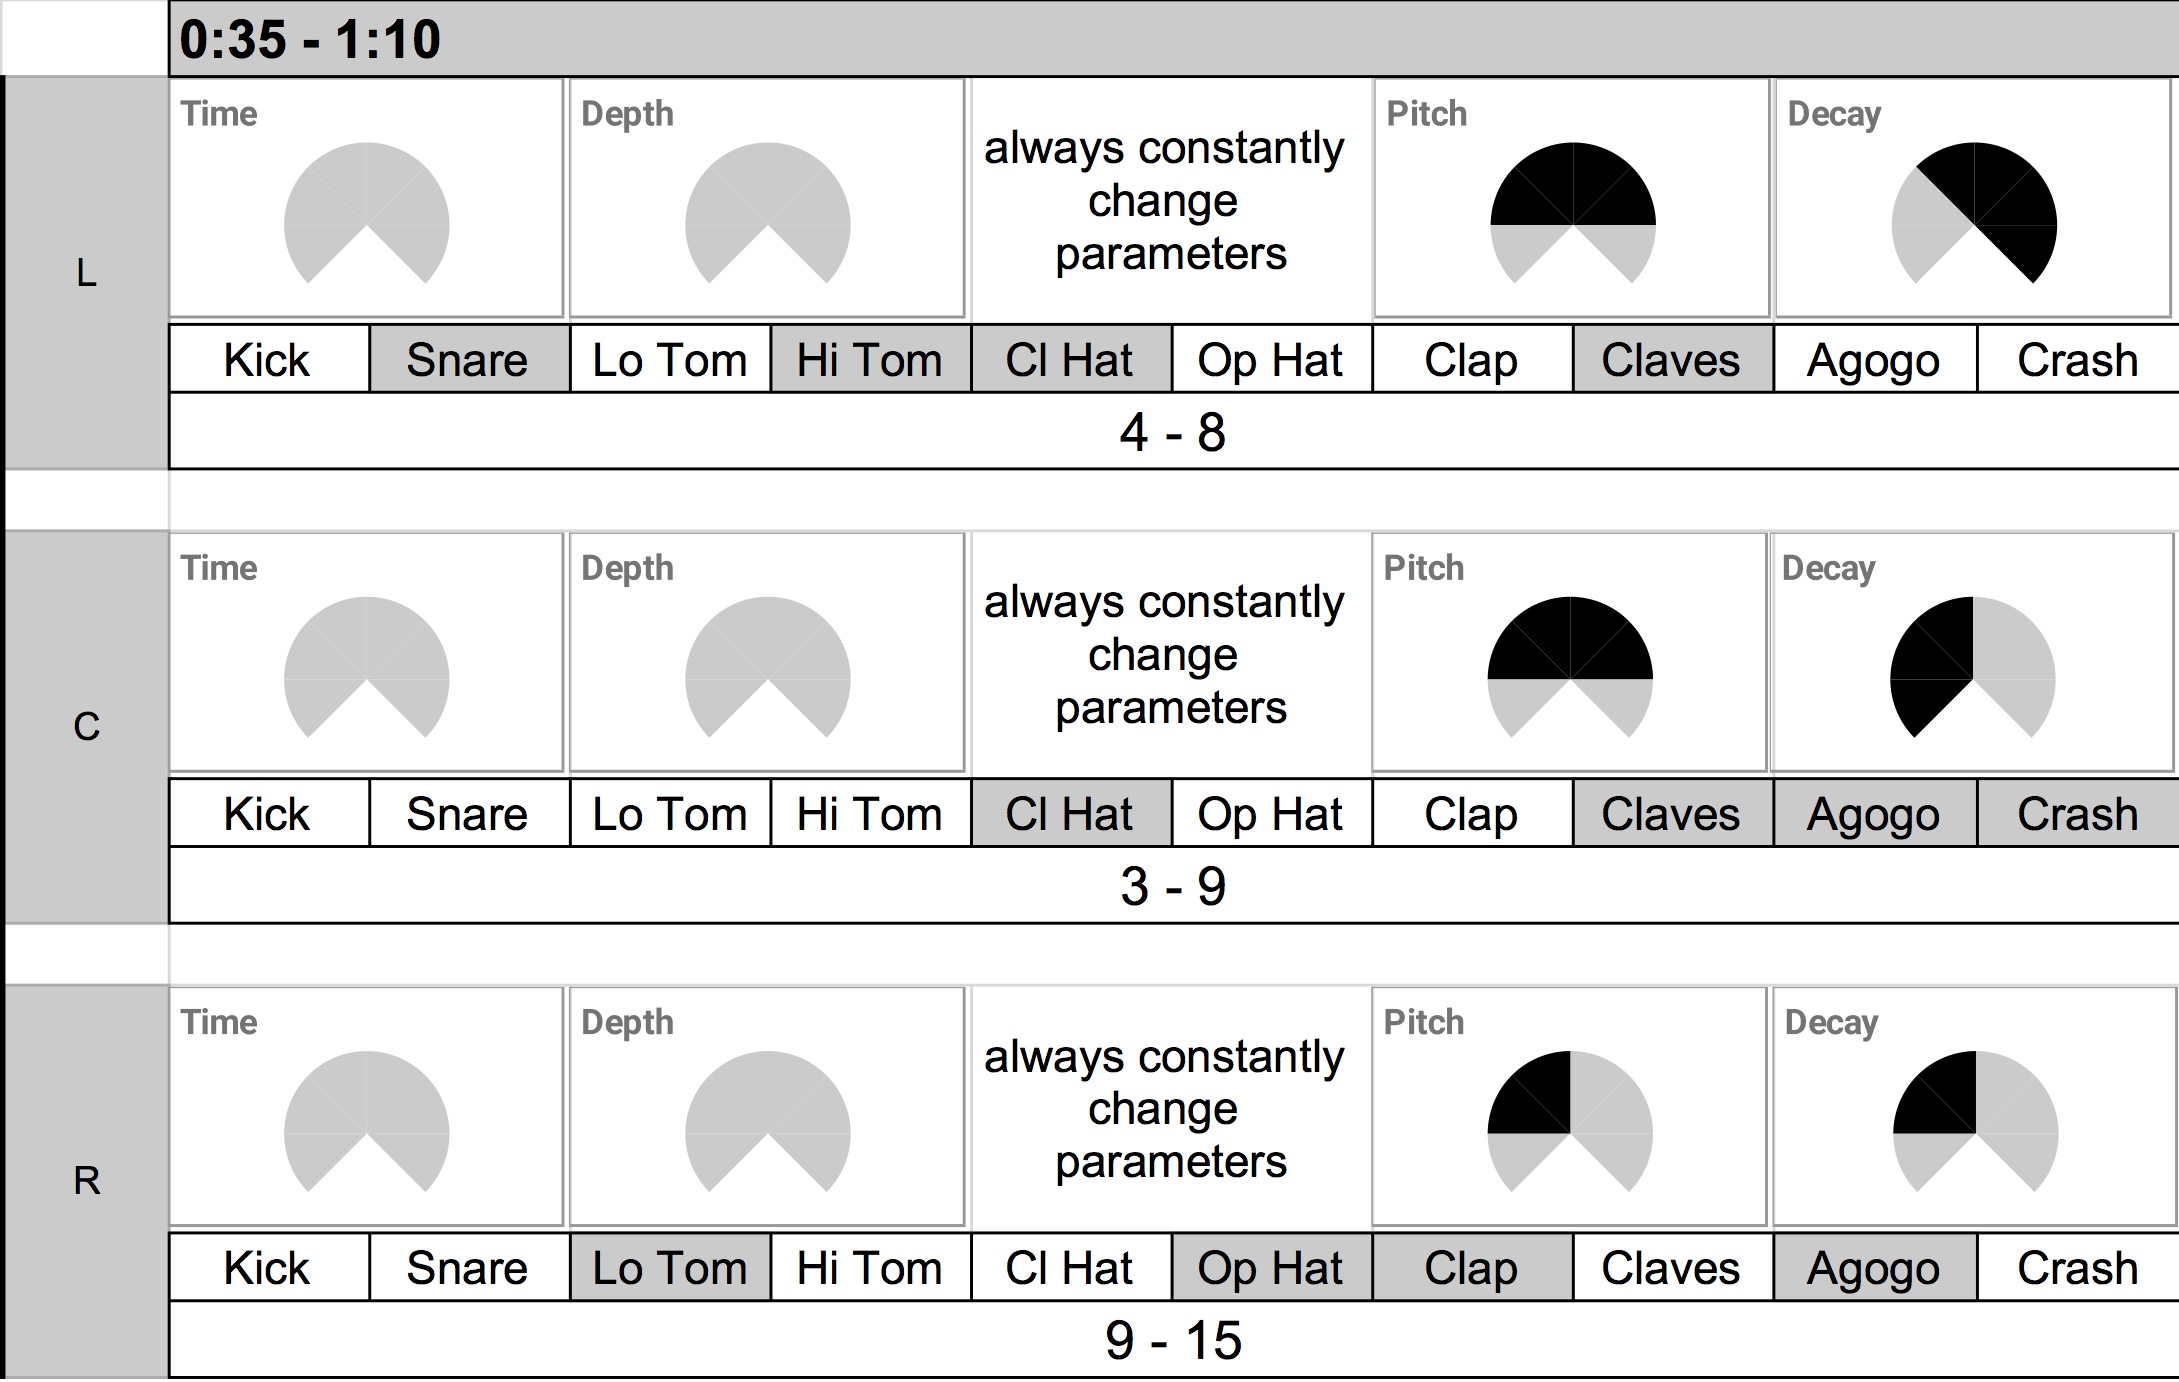Toggle the Hi Tom cell in row L
This screenshot has height=1382, width=2179.
coord(869,360)
